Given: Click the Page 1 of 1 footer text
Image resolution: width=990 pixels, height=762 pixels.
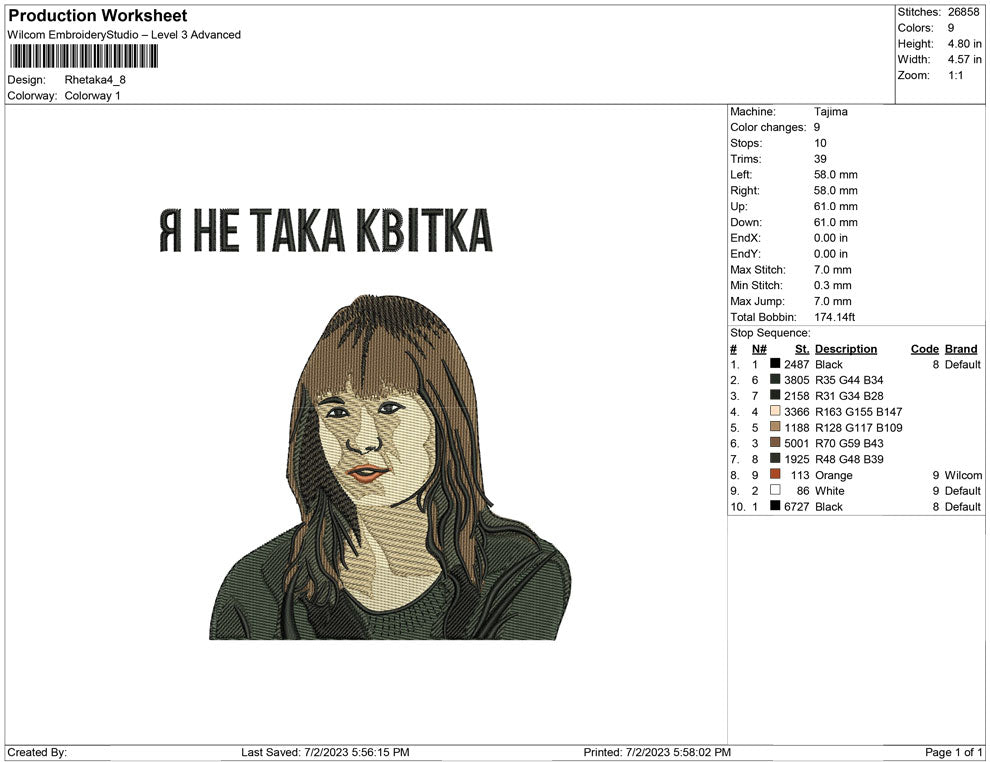Looking at the screenshot, I should (x=954, y=752).
